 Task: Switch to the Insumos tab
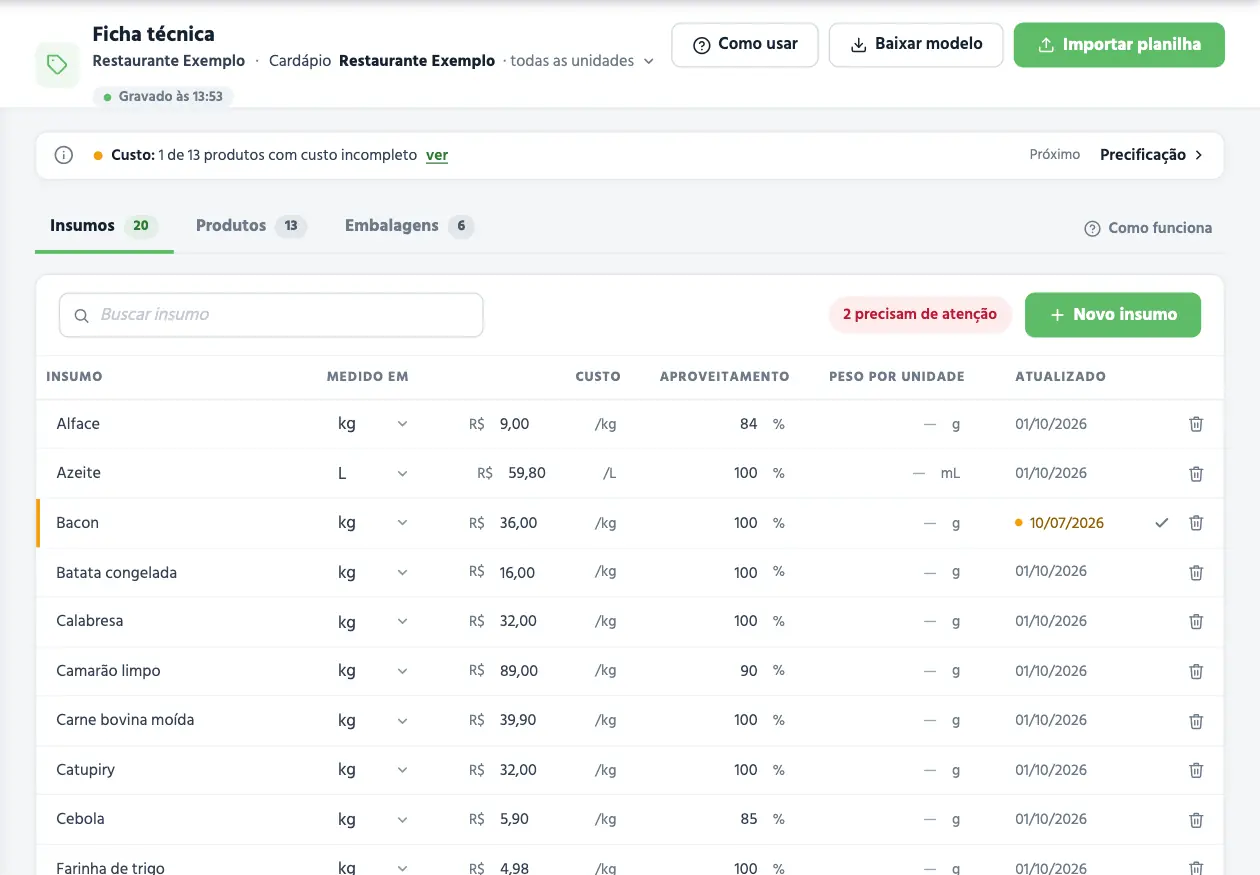pos(104,226)
